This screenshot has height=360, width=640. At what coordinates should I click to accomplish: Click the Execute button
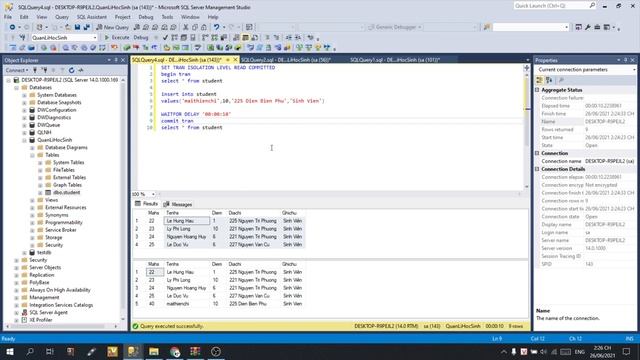117,38
